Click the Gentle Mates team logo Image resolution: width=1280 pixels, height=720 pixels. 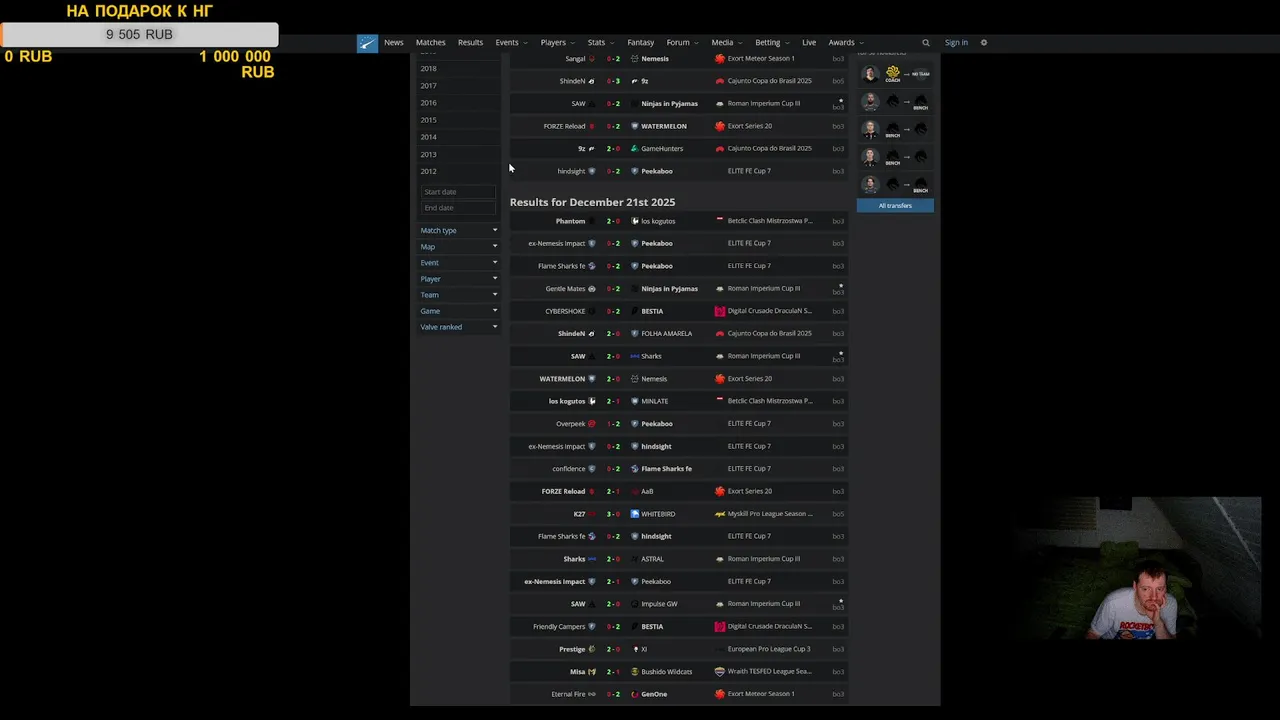592,289
